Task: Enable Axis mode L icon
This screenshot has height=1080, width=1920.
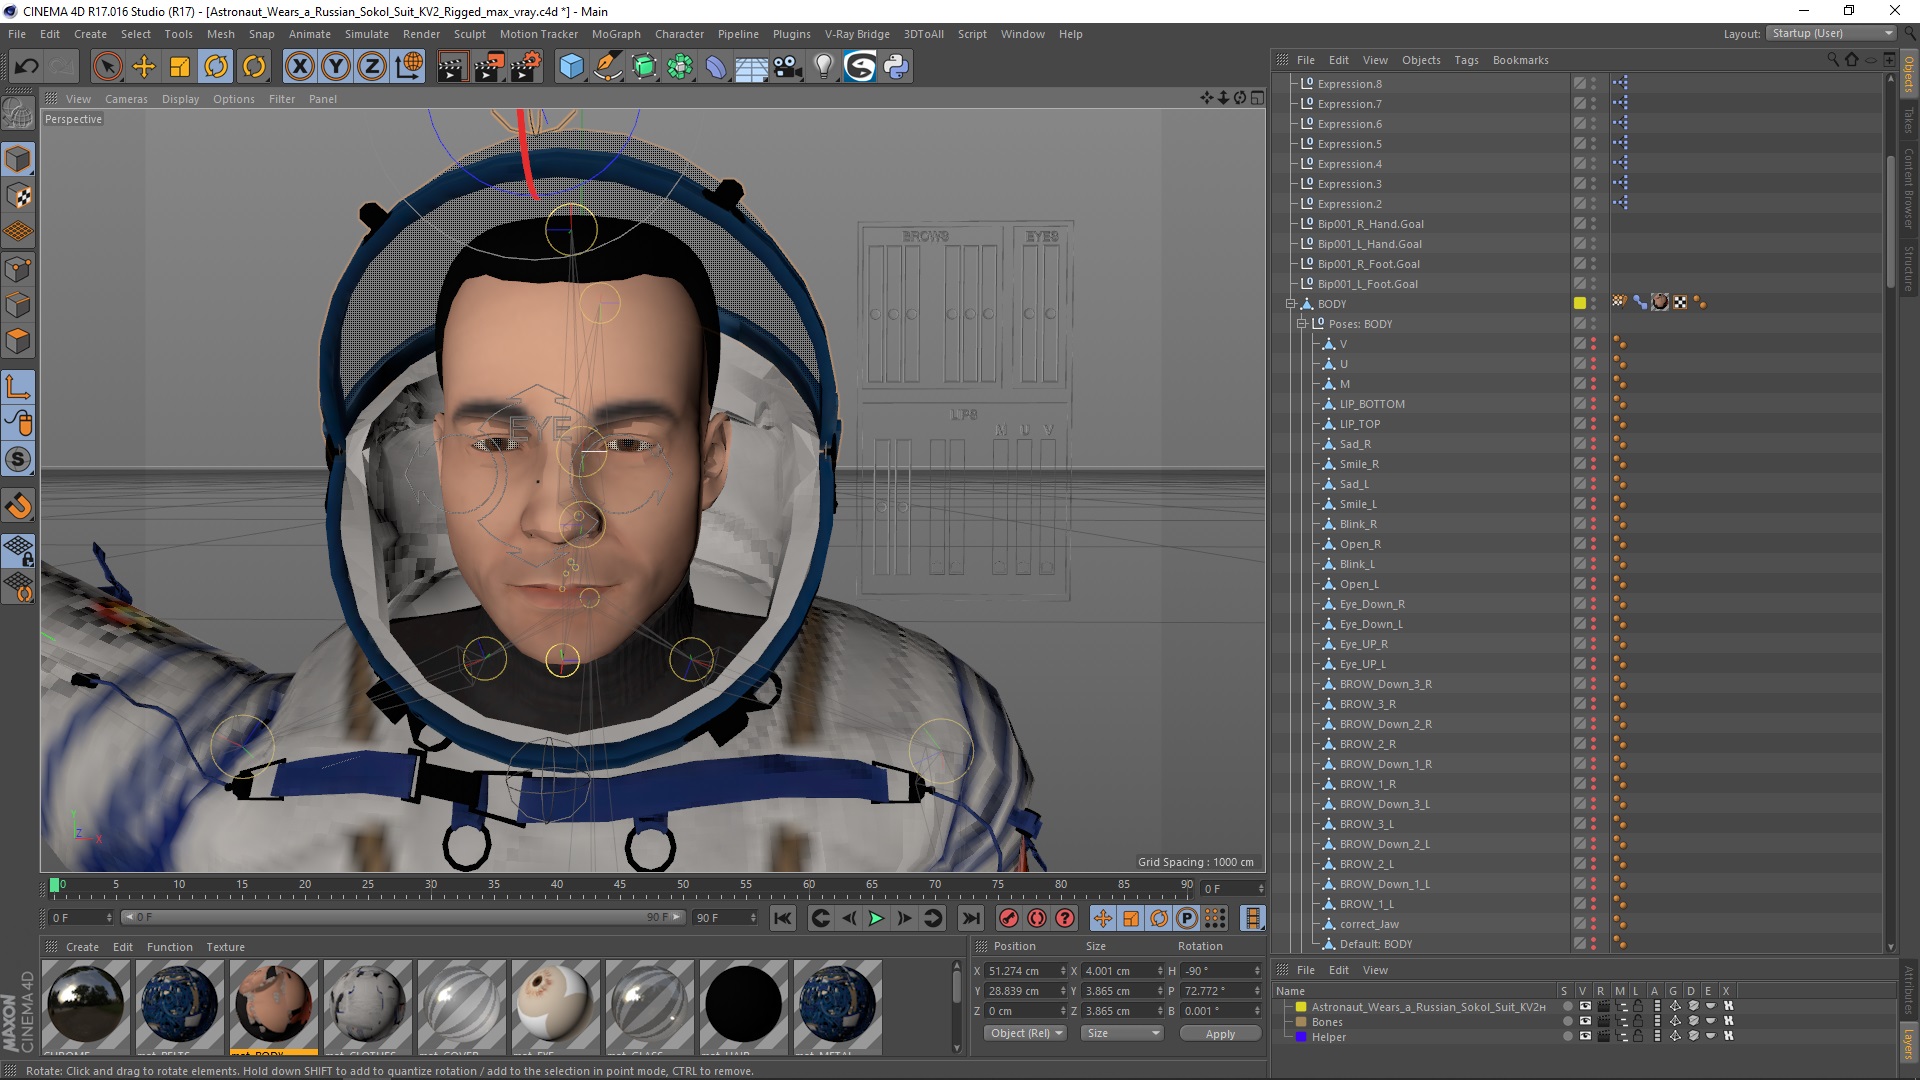Action: pyautogui.click(x=18, y=387)
